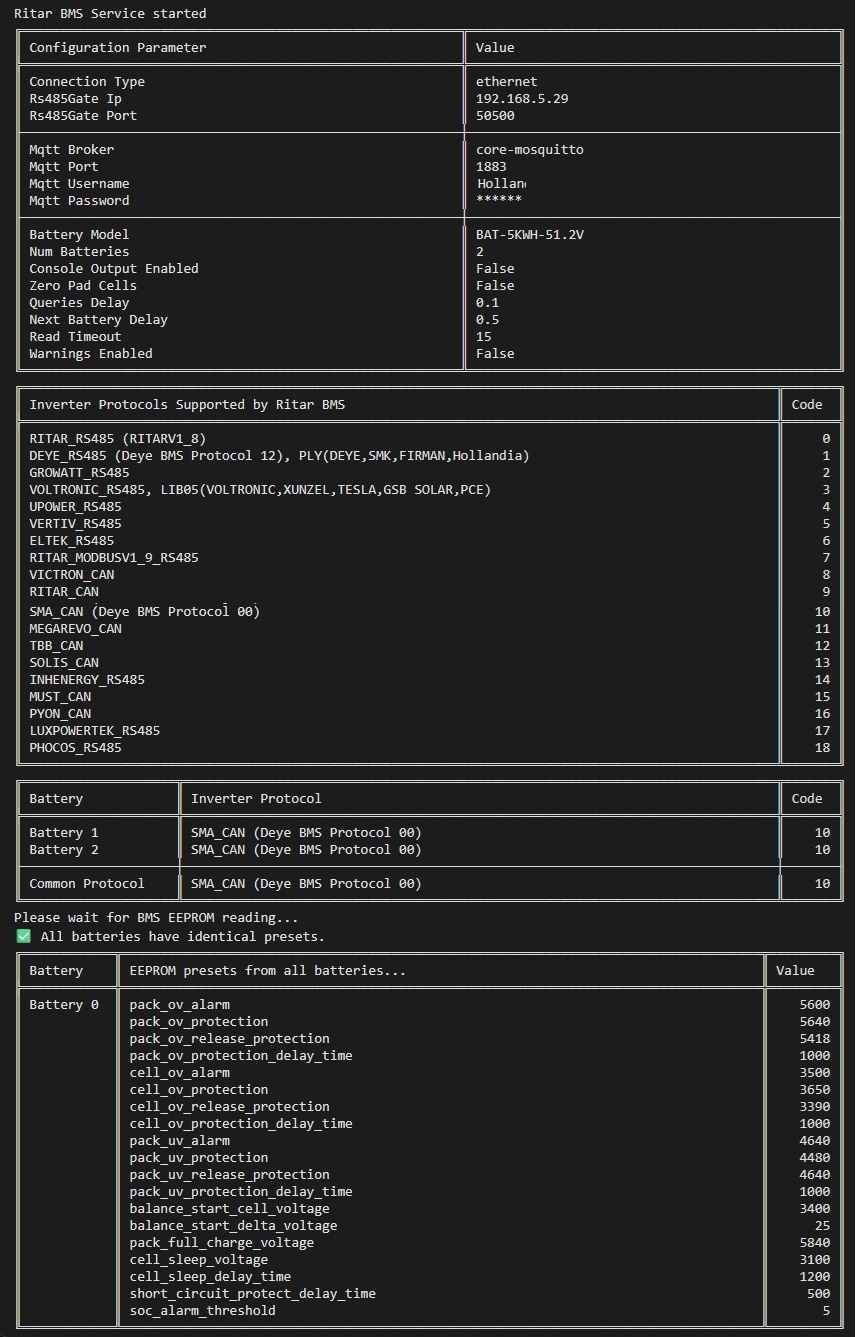Click the masked Mqtt Password value
856x1337 pixels.
tap(499, 201)
